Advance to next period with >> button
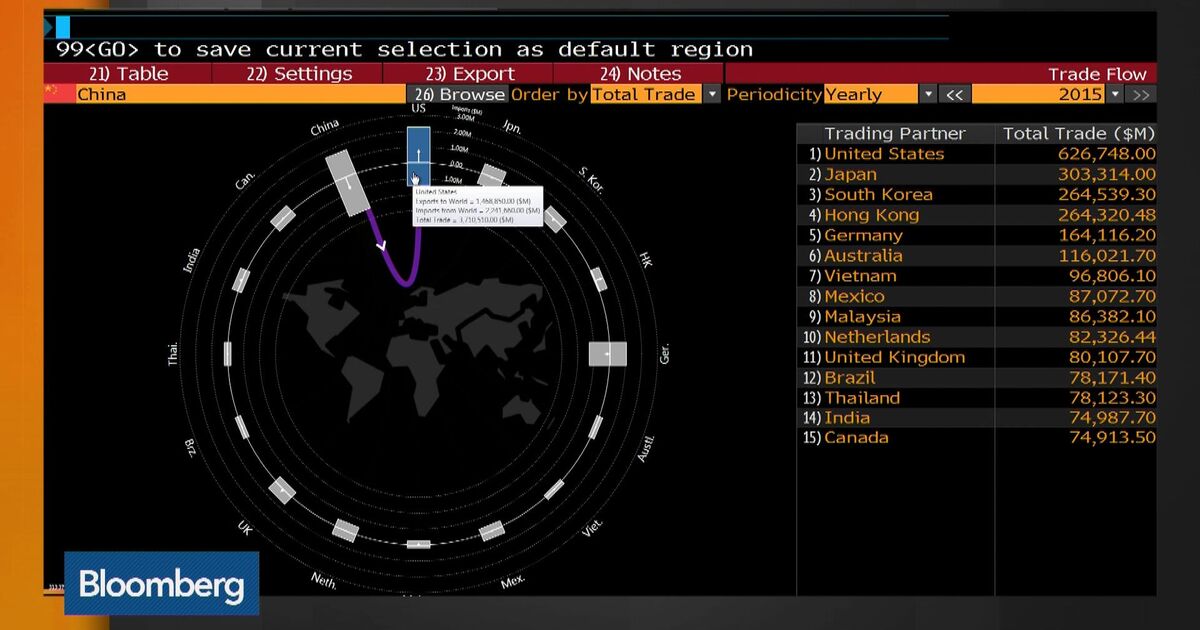The height and width of the screenshot is (630, 1200). [1141, 94]
